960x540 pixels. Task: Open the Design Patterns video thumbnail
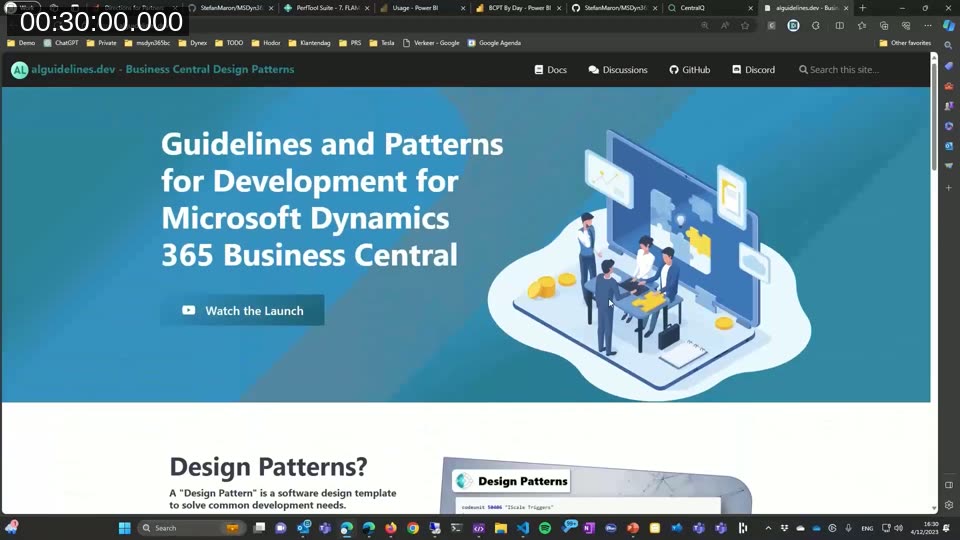point(596,486)
